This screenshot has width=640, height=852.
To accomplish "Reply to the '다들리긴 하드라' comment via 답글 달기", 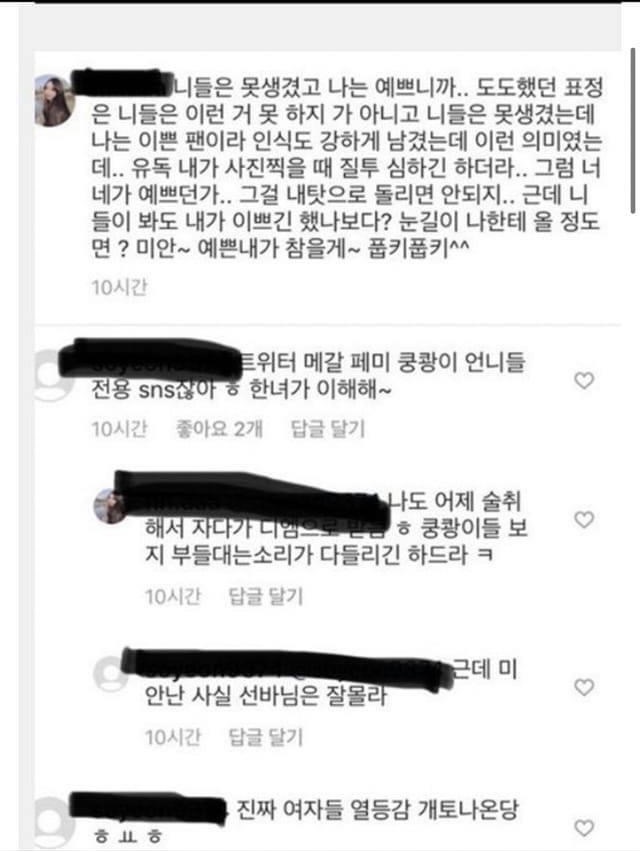I will [265, 597].
